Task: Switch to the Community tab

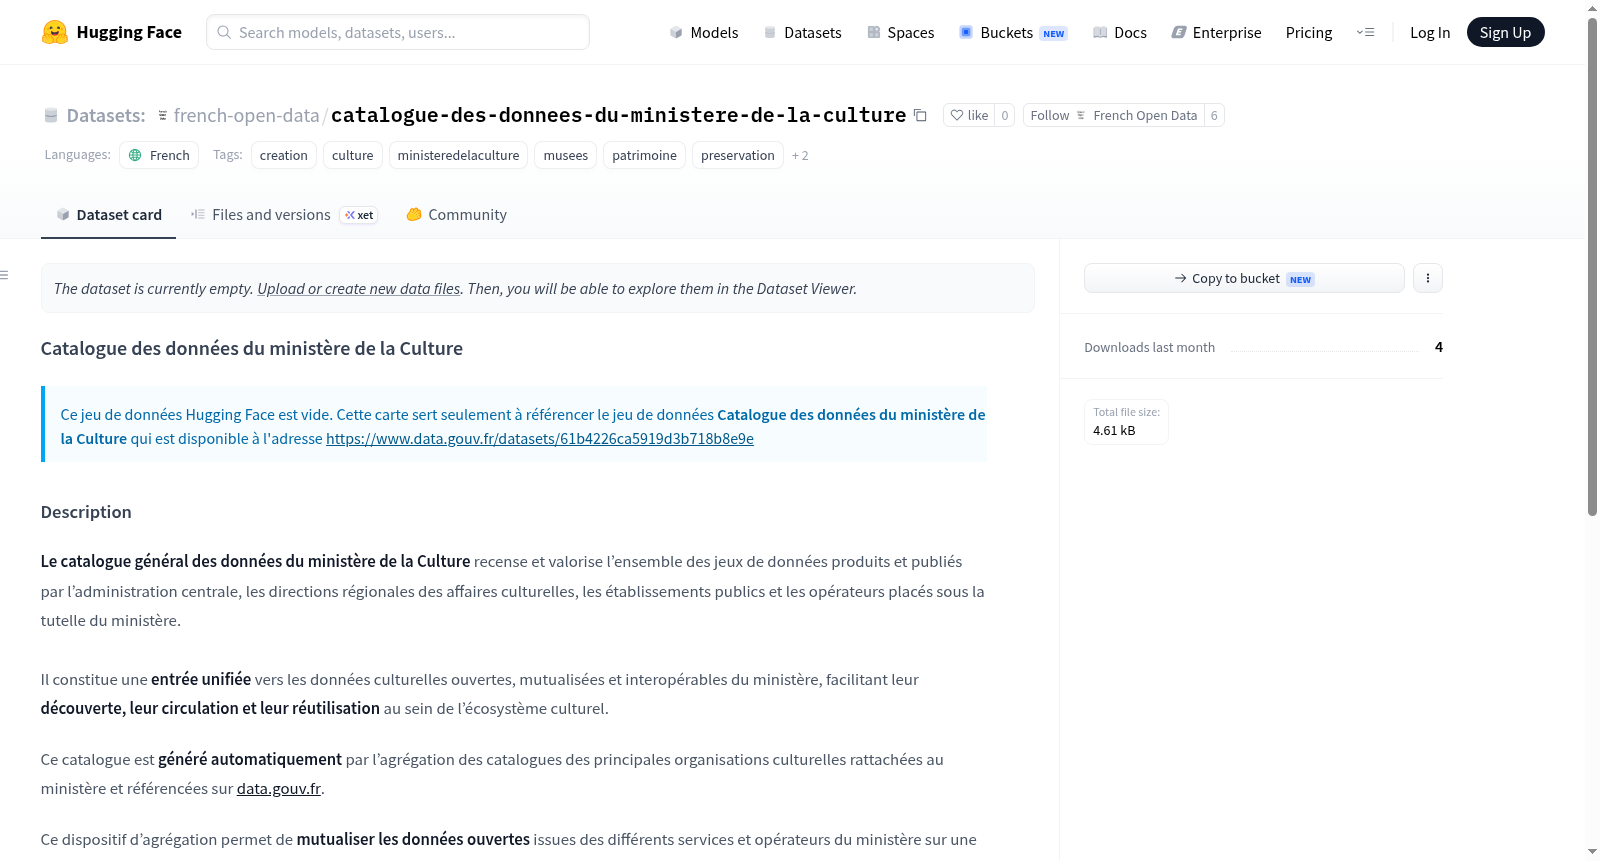Action: point(456,215)
